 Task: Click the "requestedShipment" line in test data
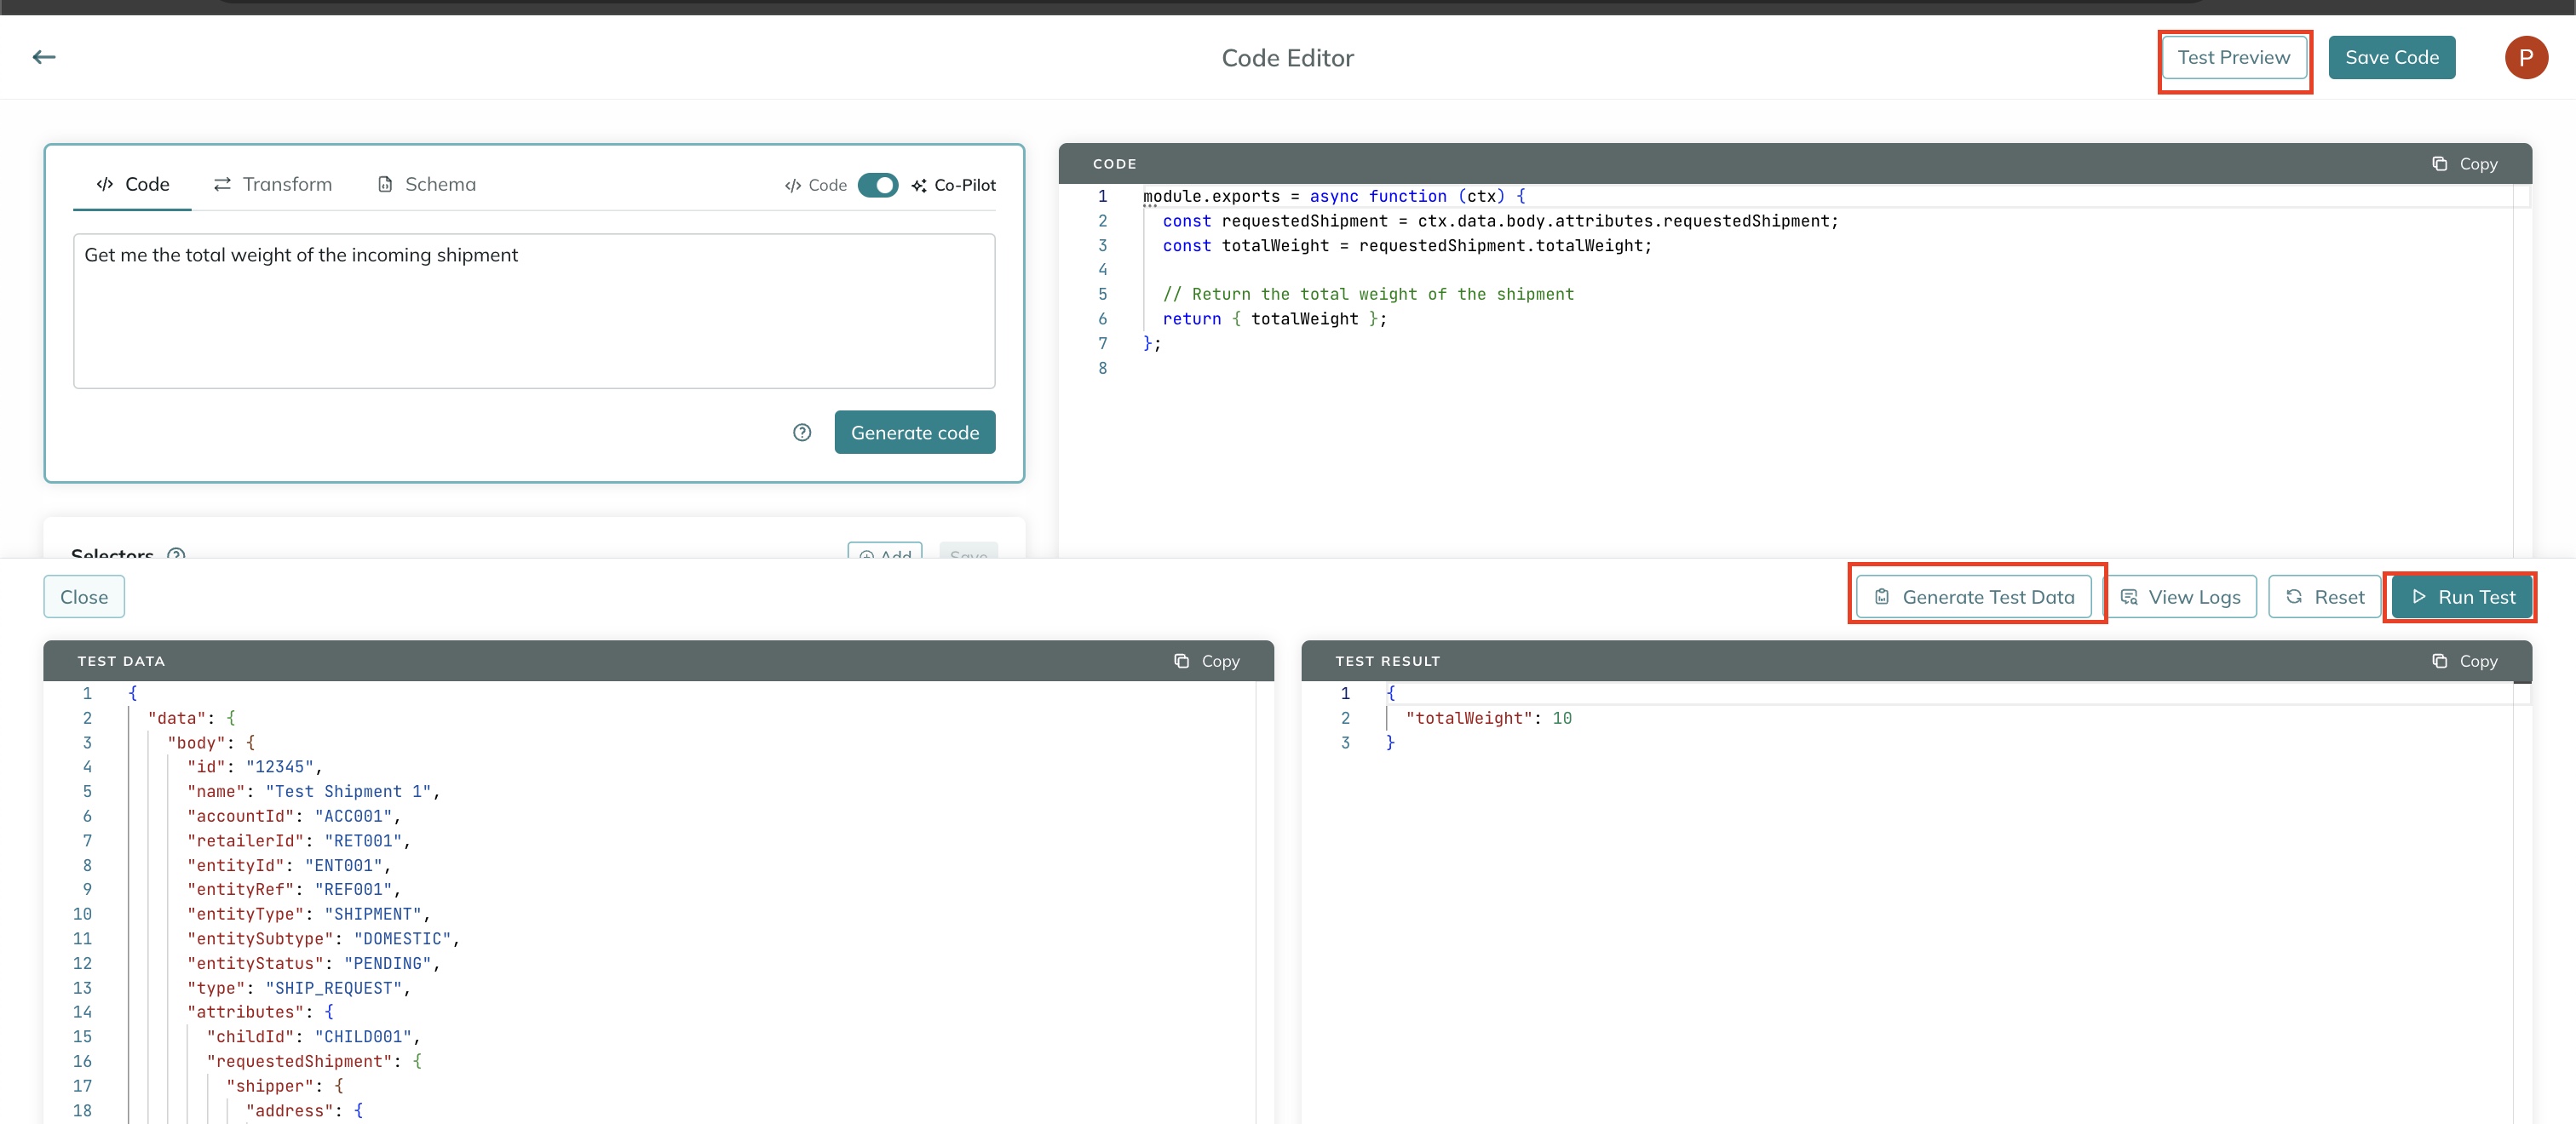click(x=314, y=1061)
